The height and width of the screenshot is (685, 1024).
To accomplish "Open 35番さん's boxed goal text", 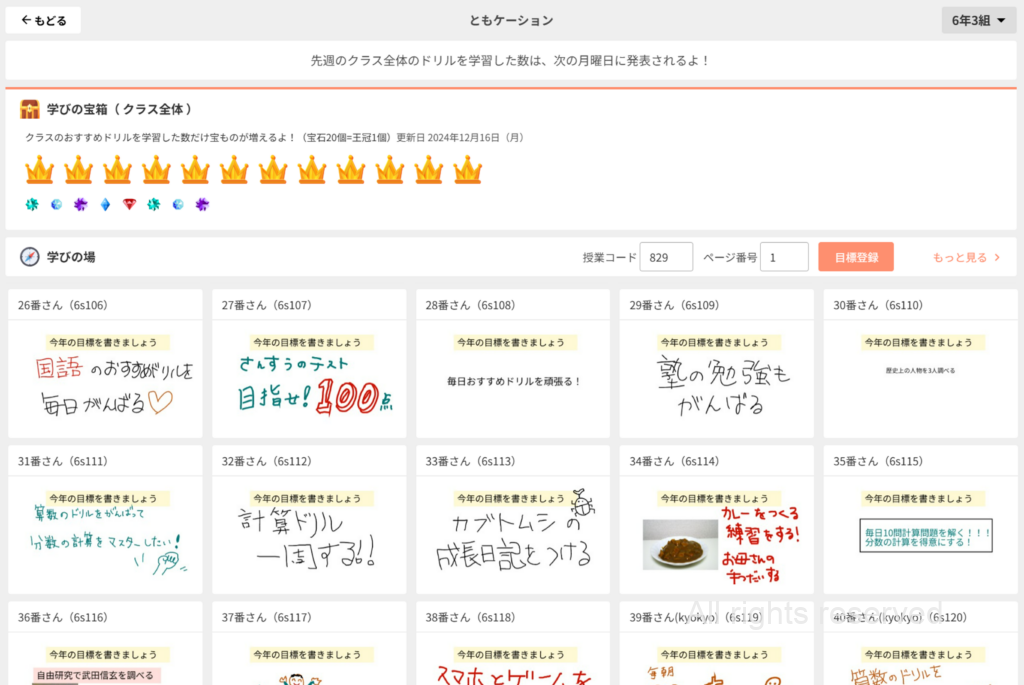I will [926, 535].
